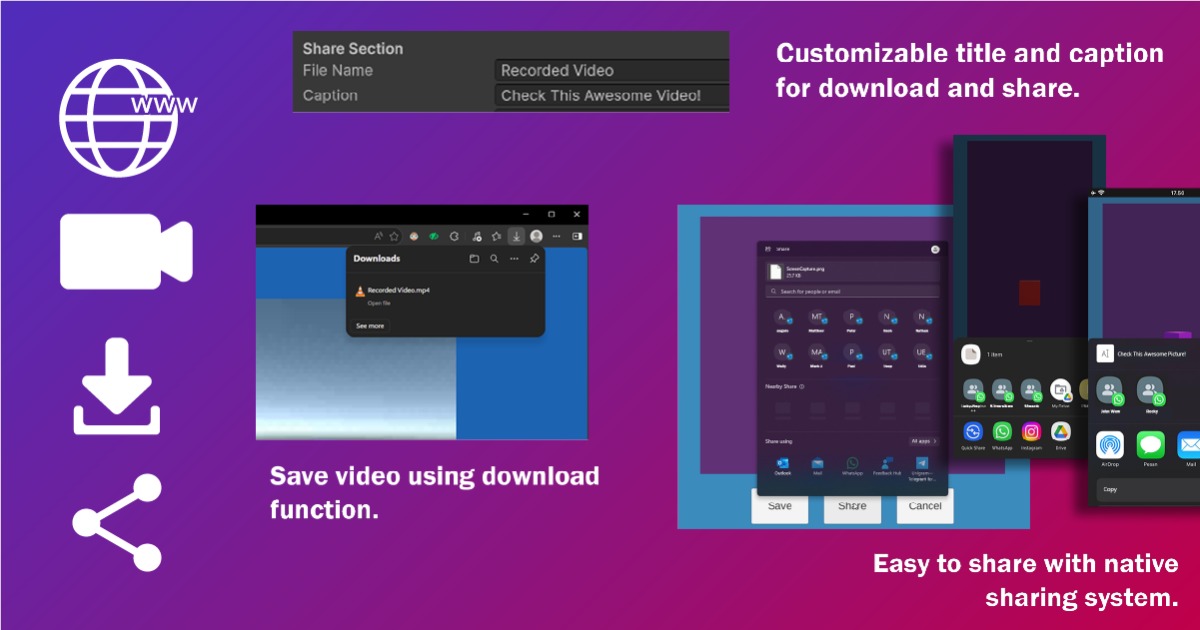
Task: Click the Nearby Share info icon
Action: click(x=802, y=386)
